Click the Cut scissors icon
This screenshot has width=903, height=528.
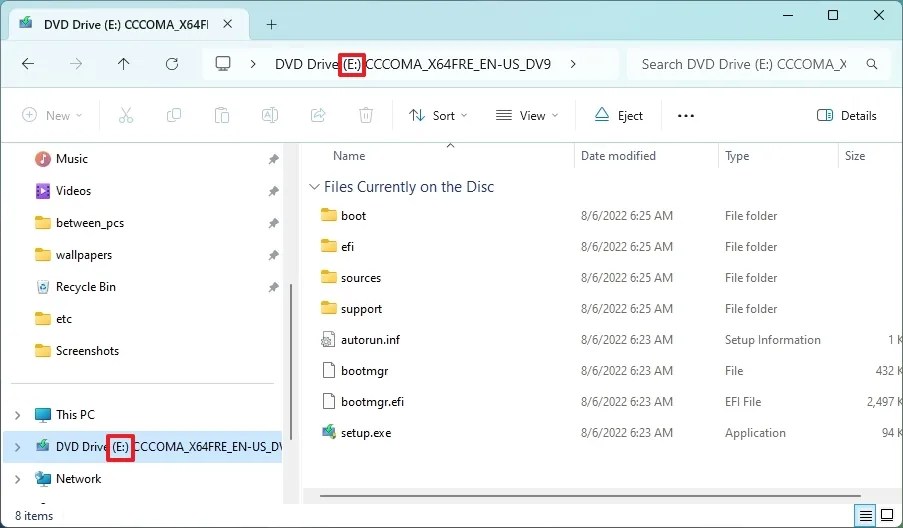coord(126,115)
